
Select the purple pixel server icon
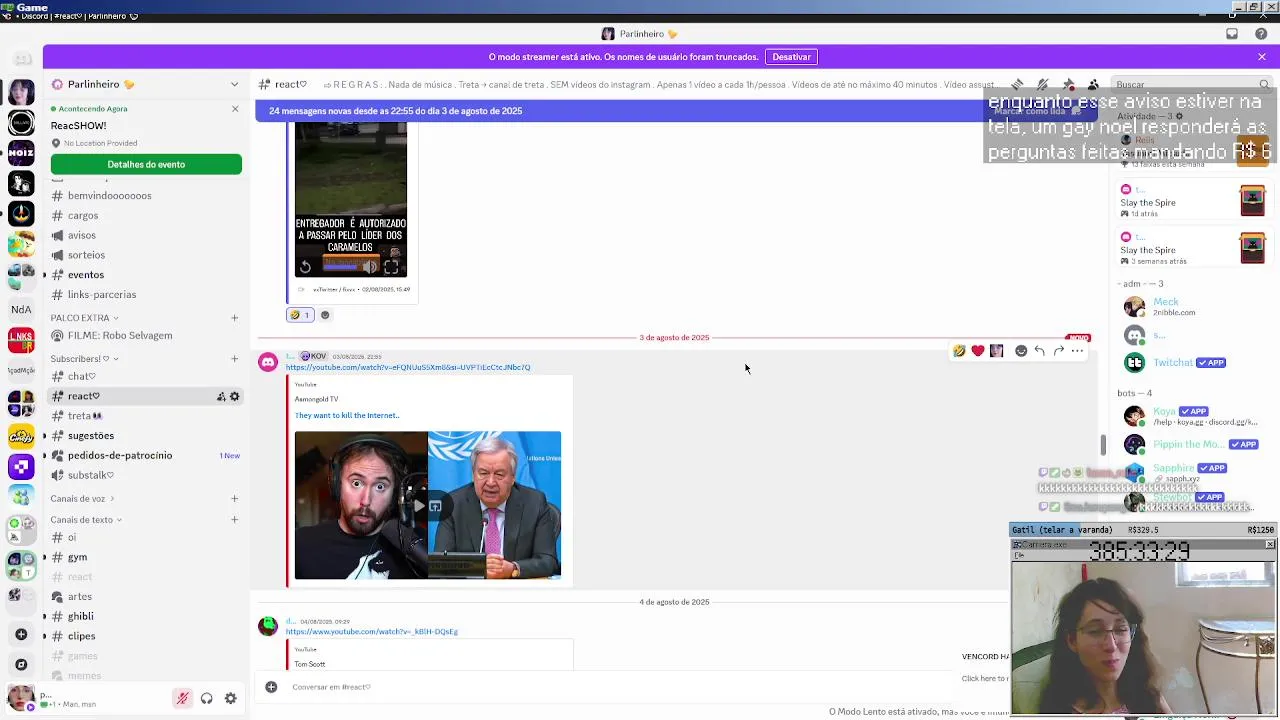[x=21, y=467]
